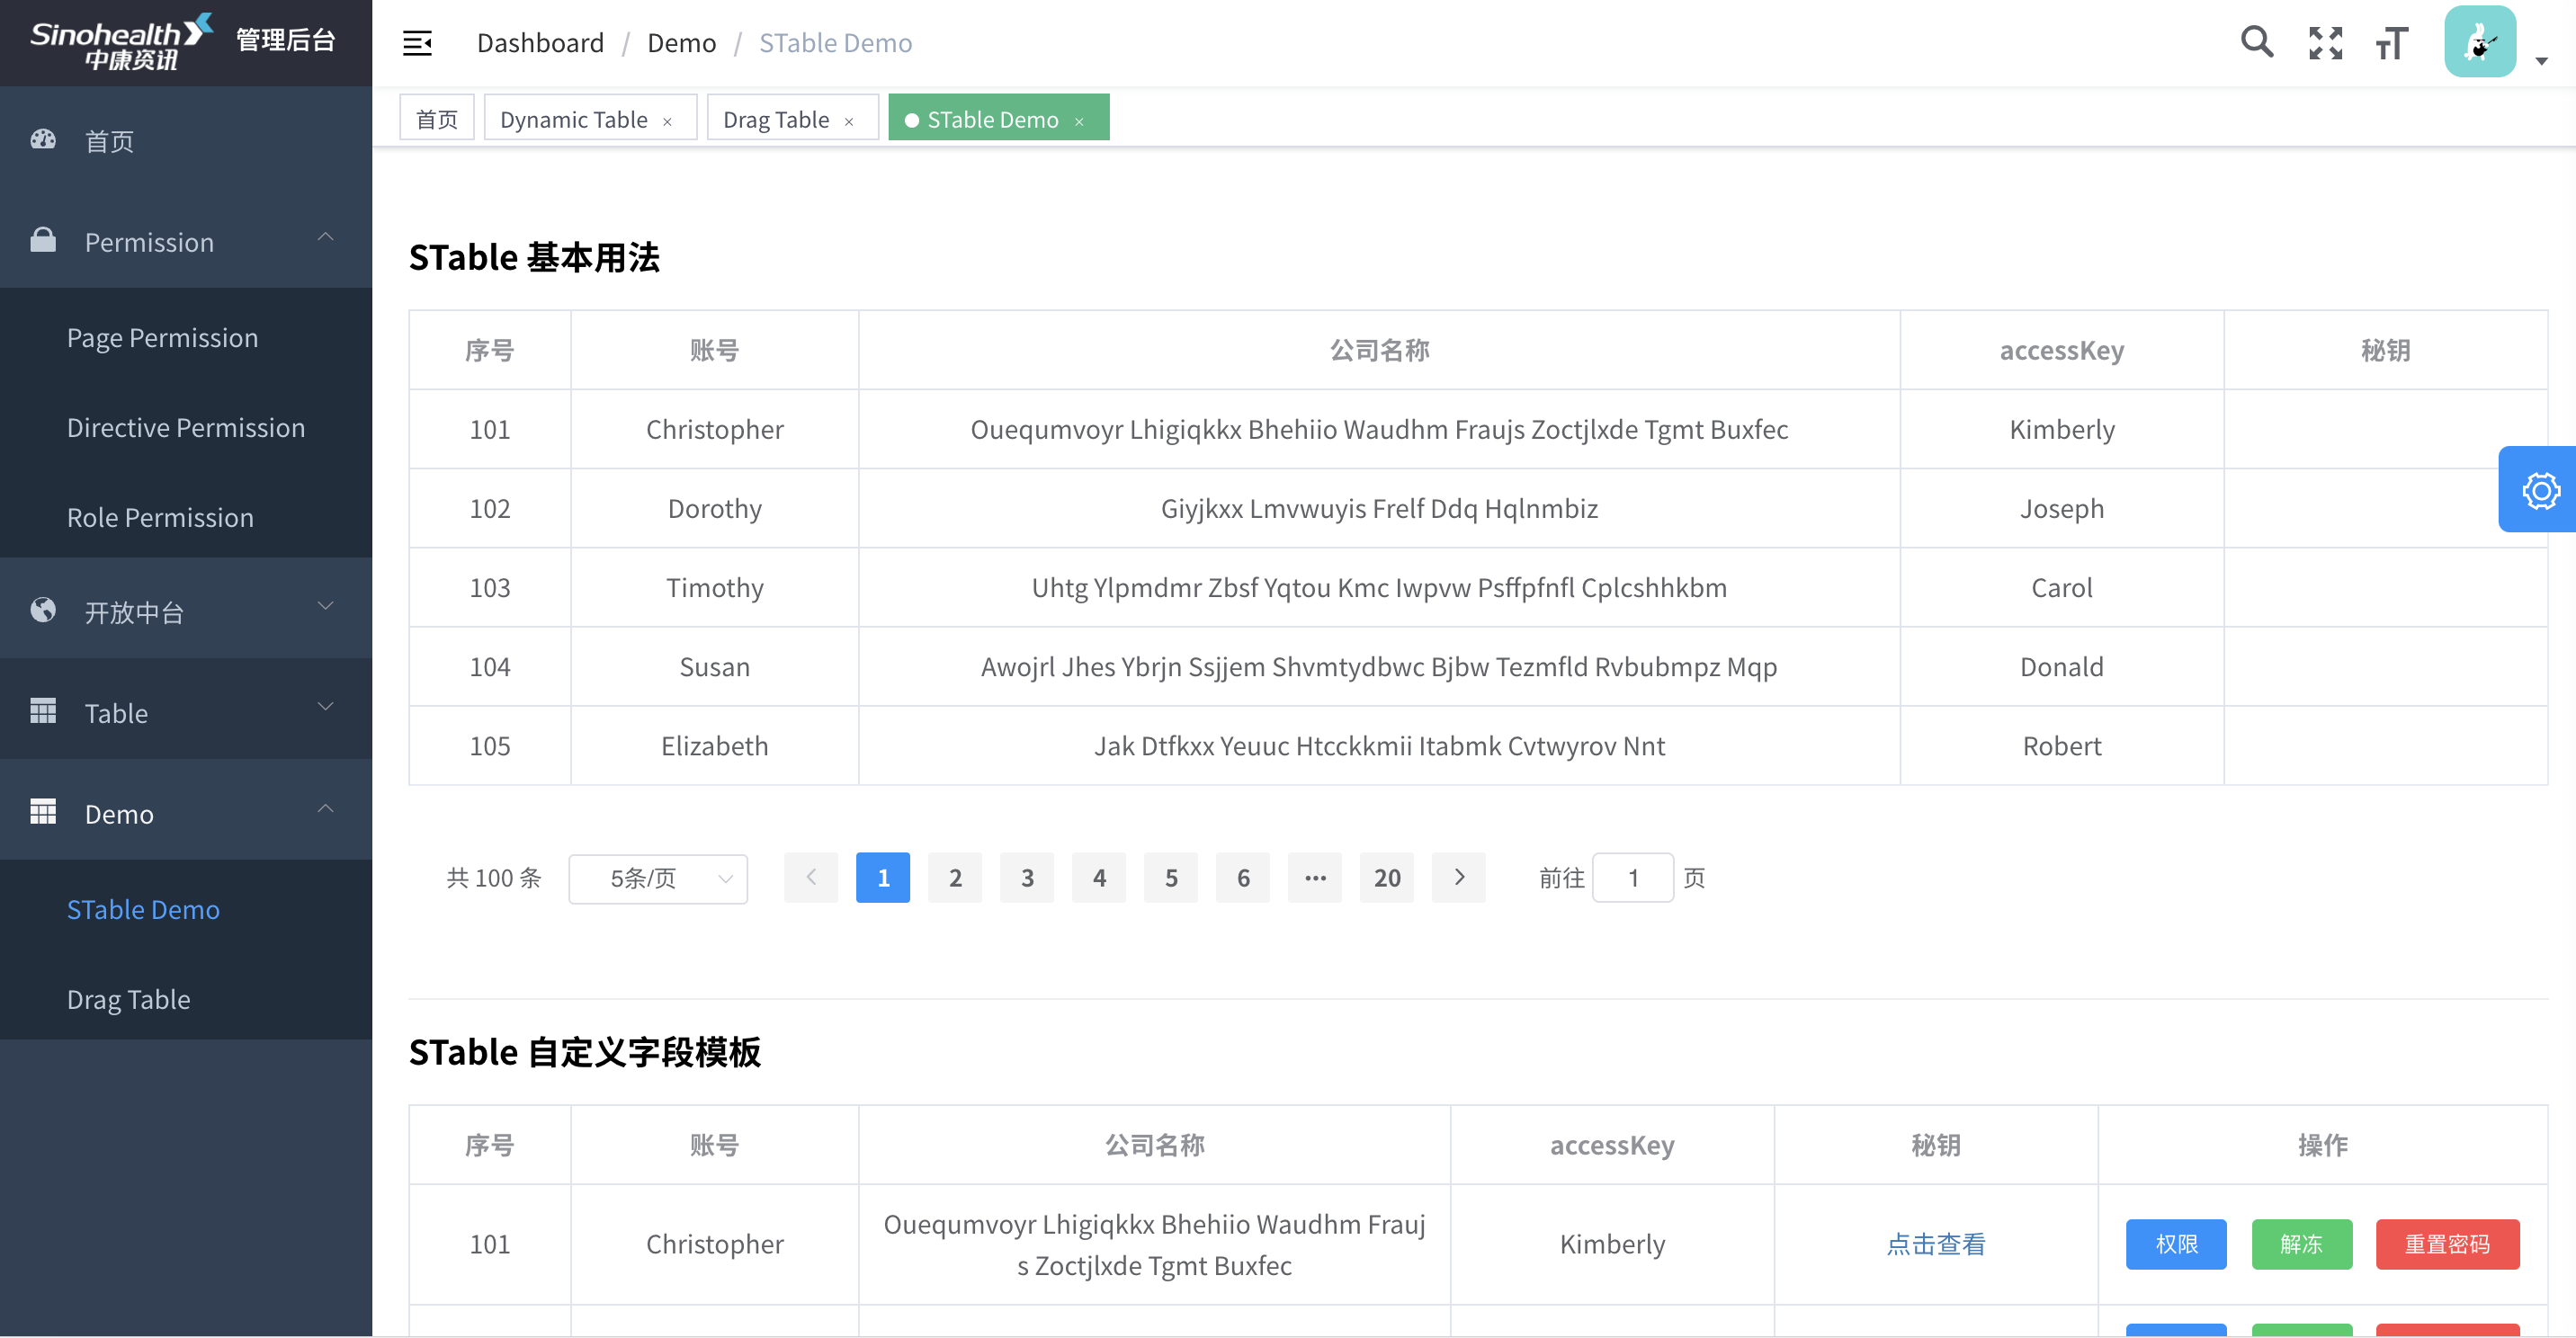Open the blue settings gear panel

click(x=2539, y=490)
